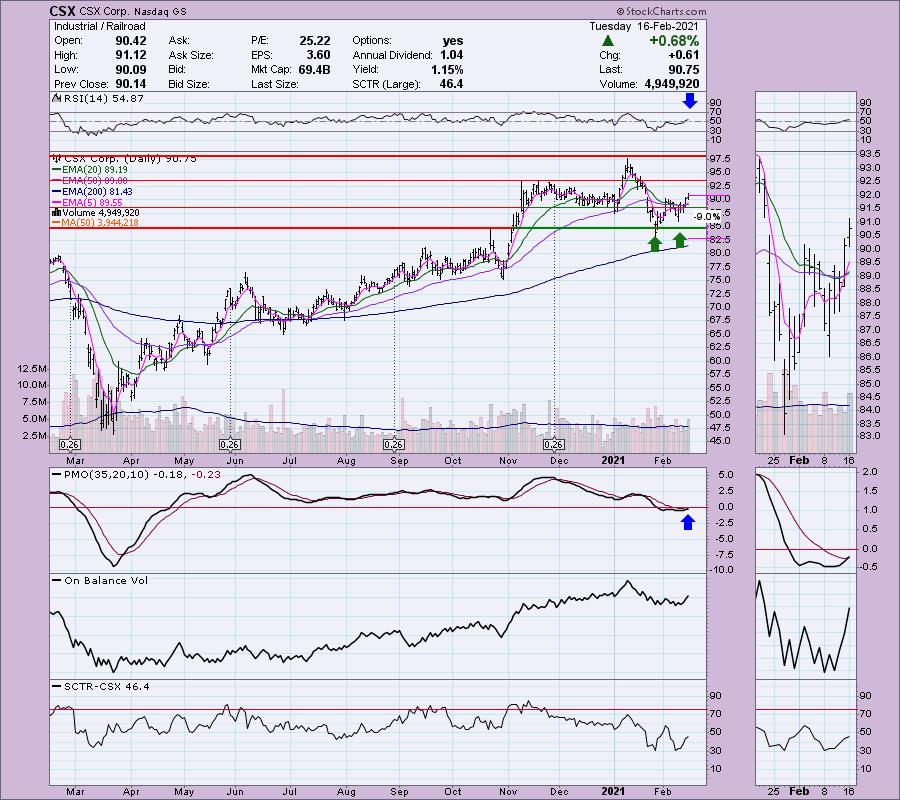
Task: Select the Annual Dividend value 1.04
Action: pyautogui.click(x=452, y=55)
